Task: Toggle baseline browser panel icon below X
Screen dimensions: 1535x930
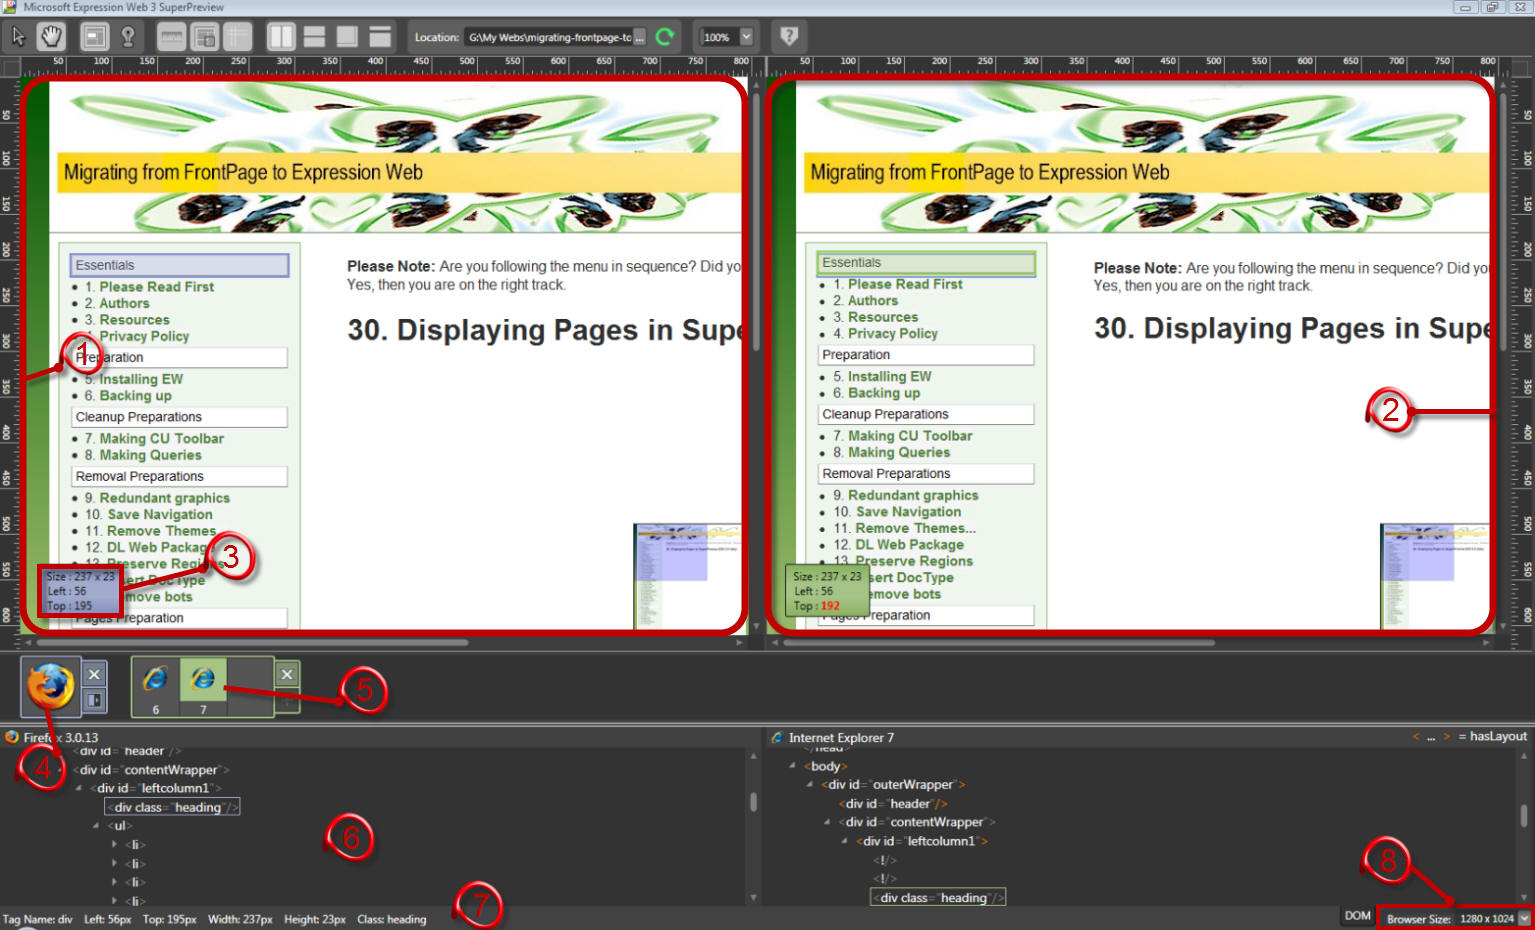Action: point(94,700)
